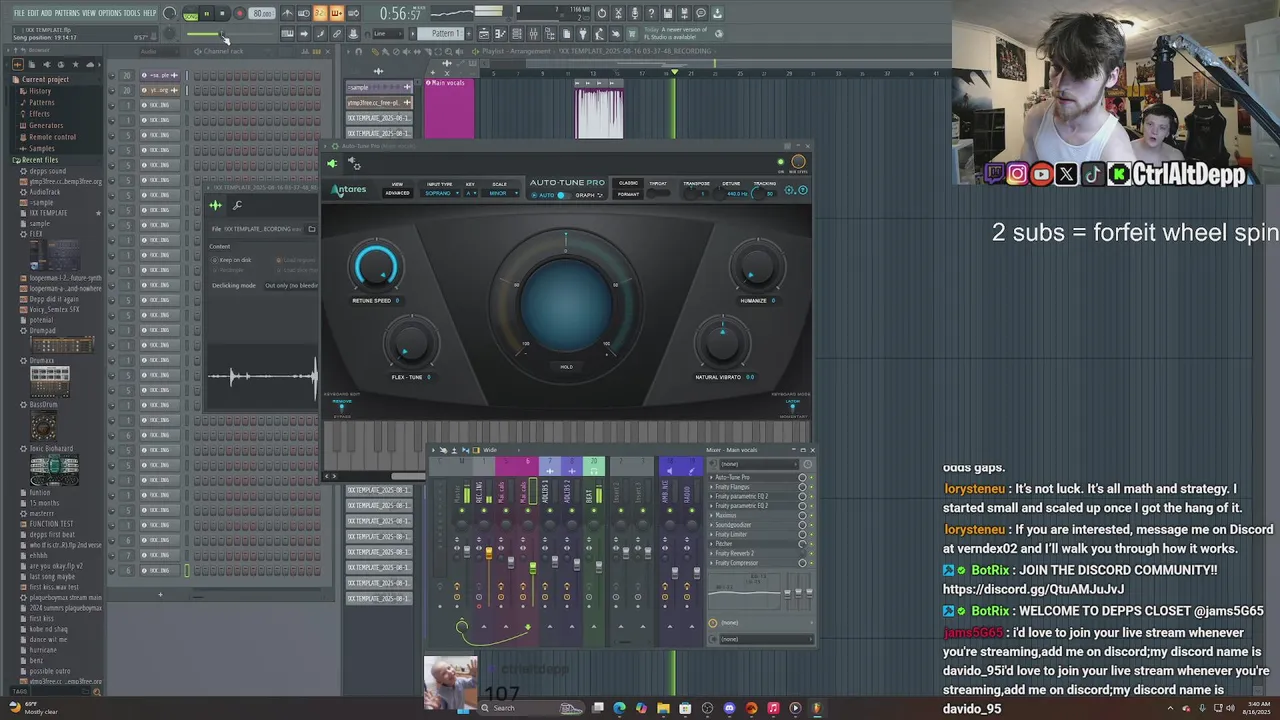Pause playback in the transport bar
The image size is (1280, 720).
[206, 14]
